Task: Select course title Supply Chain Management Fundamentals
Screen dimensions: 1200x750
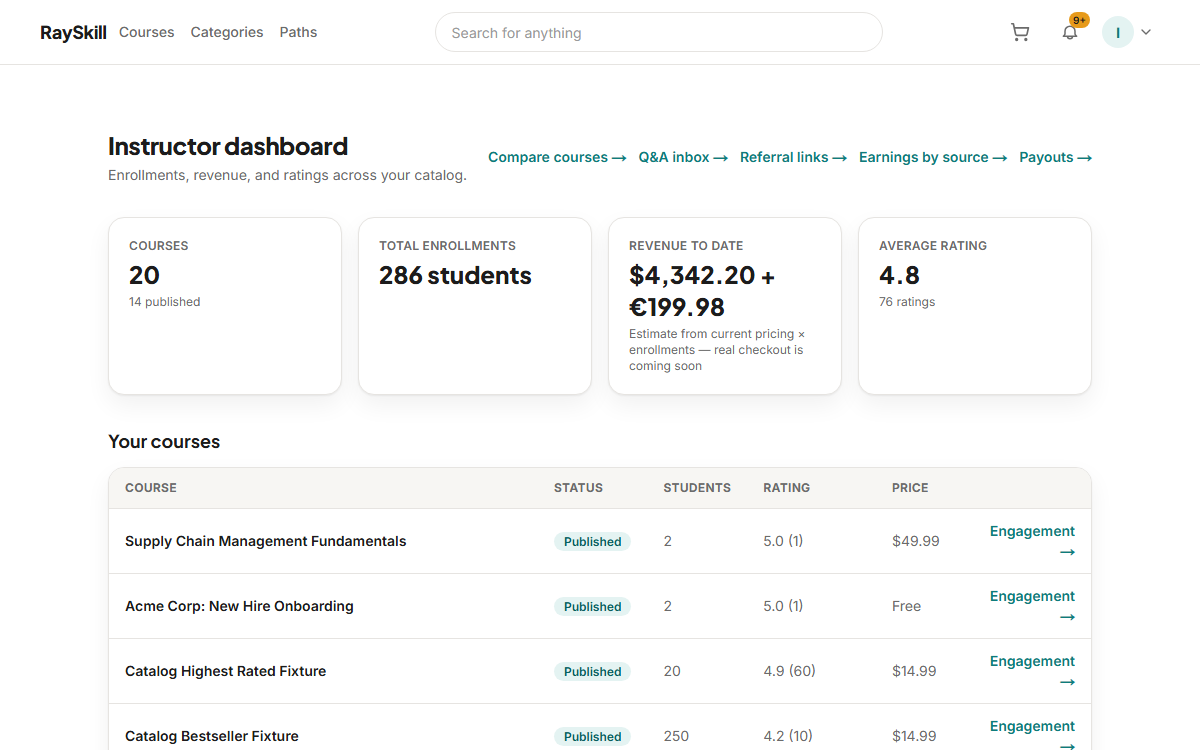Action: [x=266, y=541]
